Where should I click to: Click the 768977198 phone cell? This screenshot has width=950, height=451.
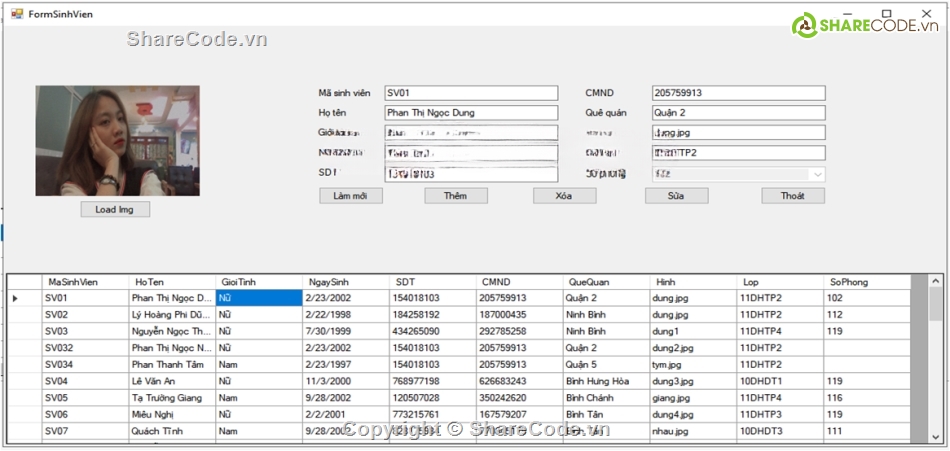433,381
